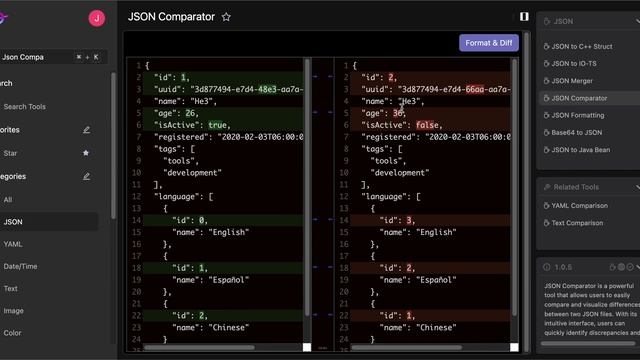Click "name": "Español" in right editor
Image resolution: width=640 pixels, height=360 pixels.
click(418, 280)
